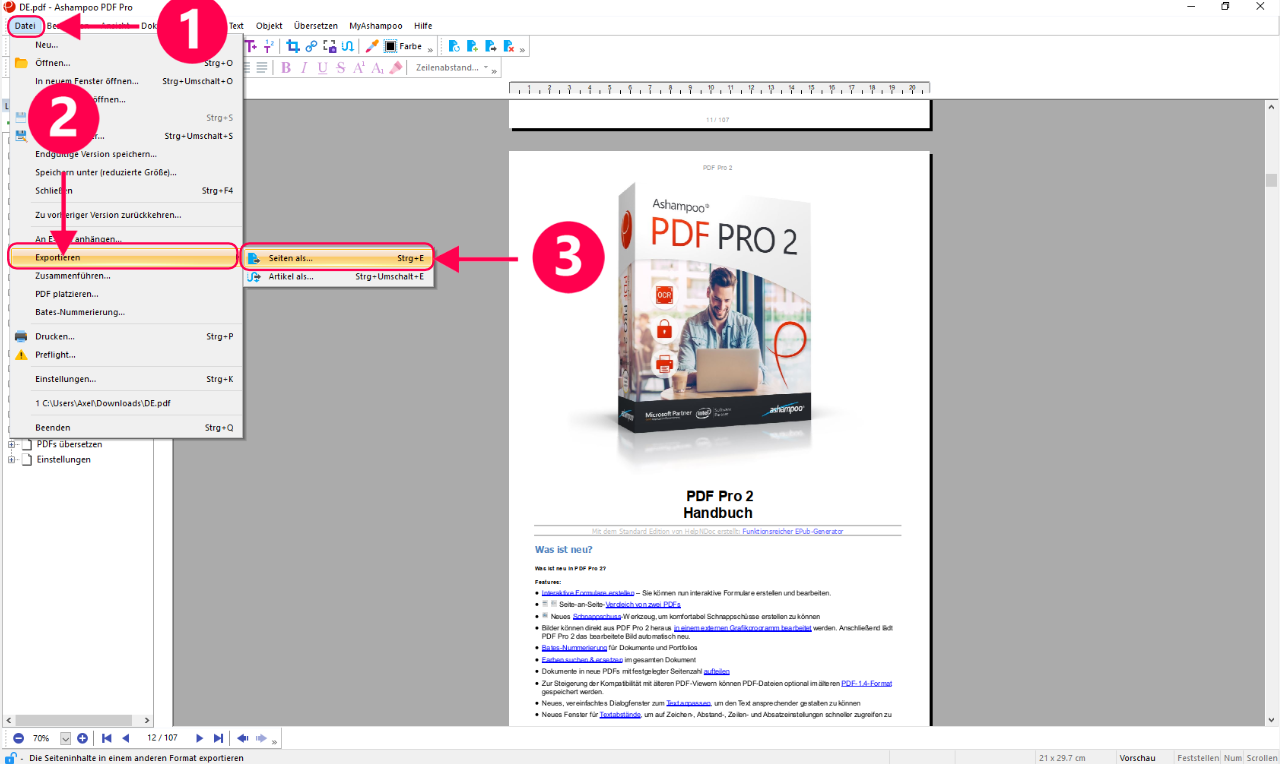Open the zoom level dropdown arrow
Image resolution: width=1280 pixels, height=764 pixels.
point(65,738)
